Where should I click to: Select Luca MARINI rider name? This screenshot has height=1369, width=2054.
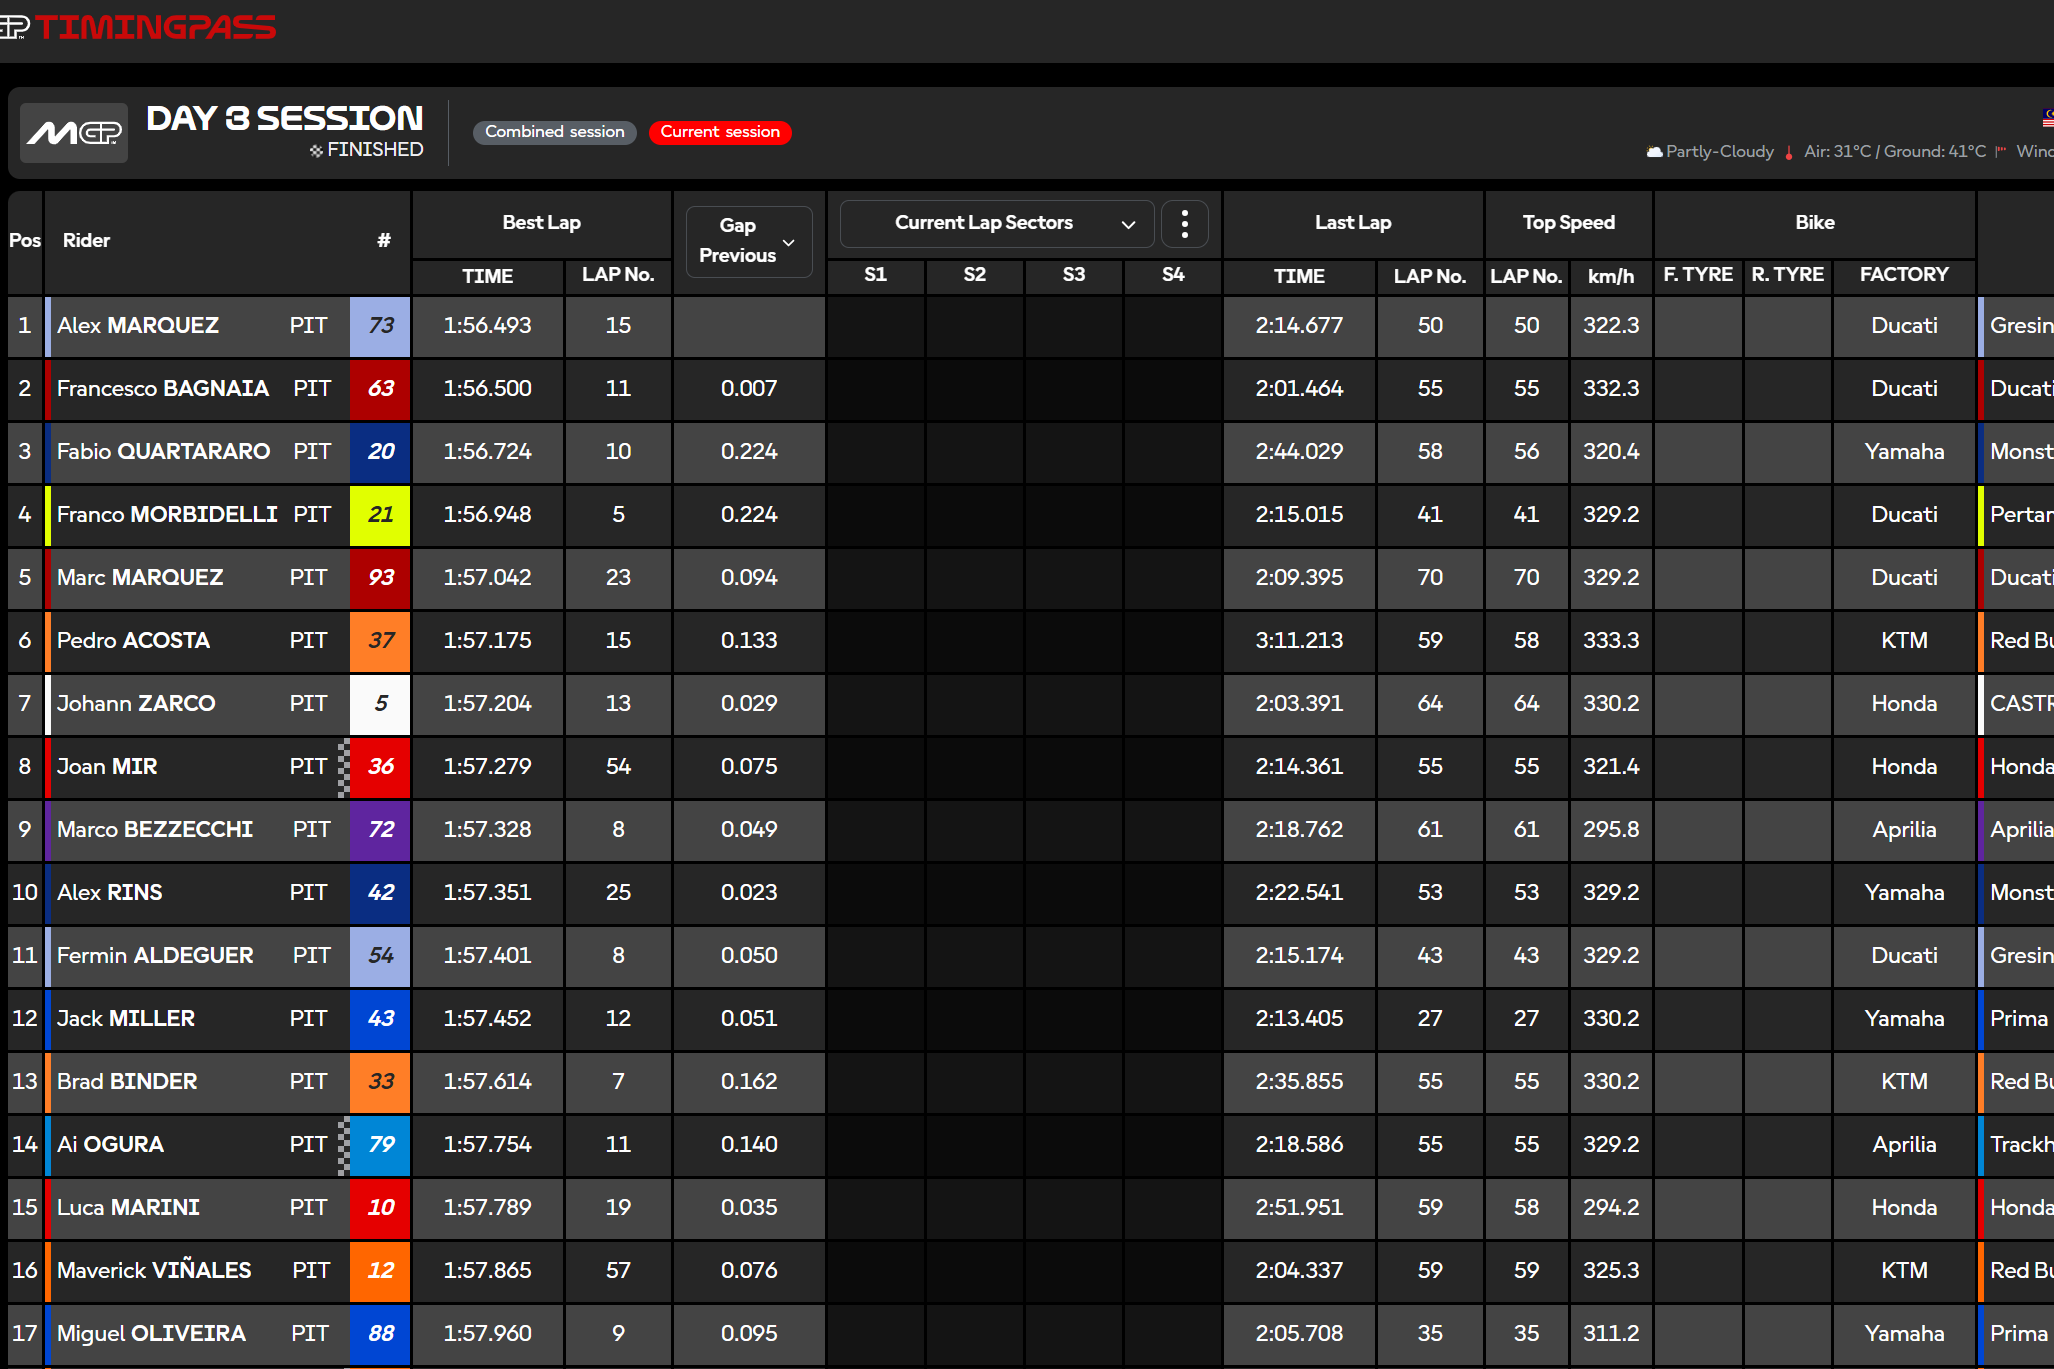(x=128, y=1208)
